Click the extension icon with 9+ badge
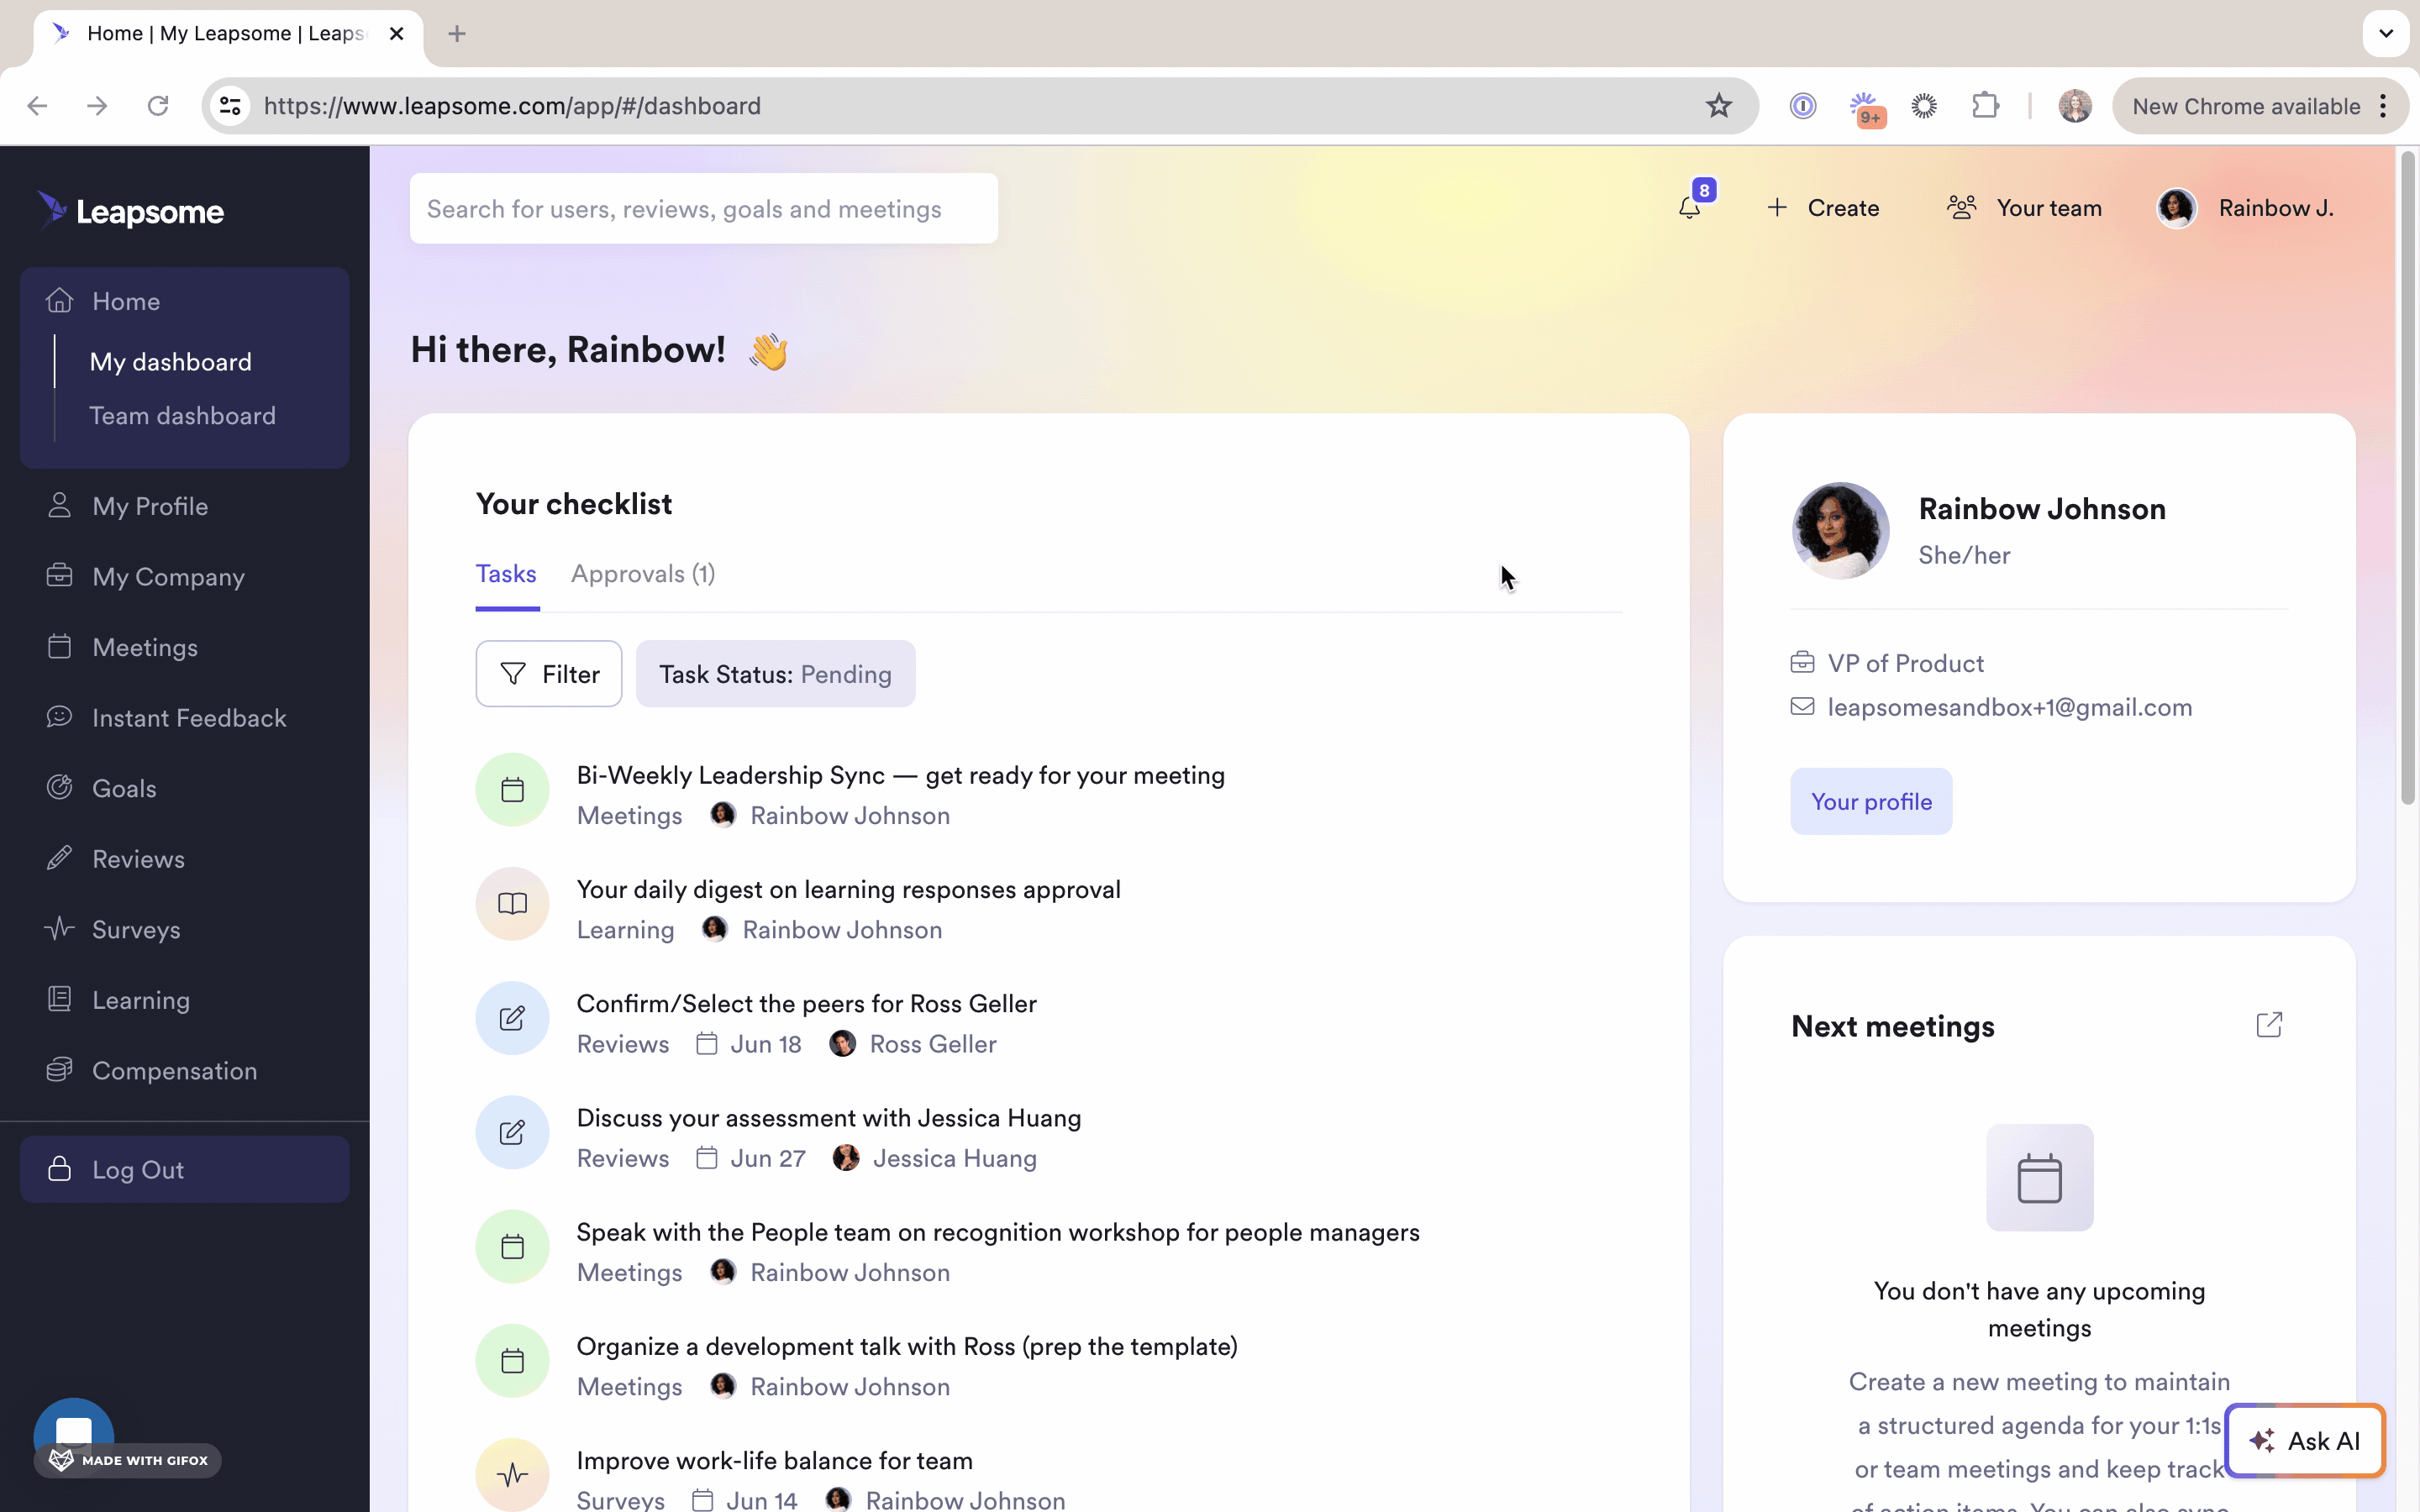 click(x=1865, y=108)
